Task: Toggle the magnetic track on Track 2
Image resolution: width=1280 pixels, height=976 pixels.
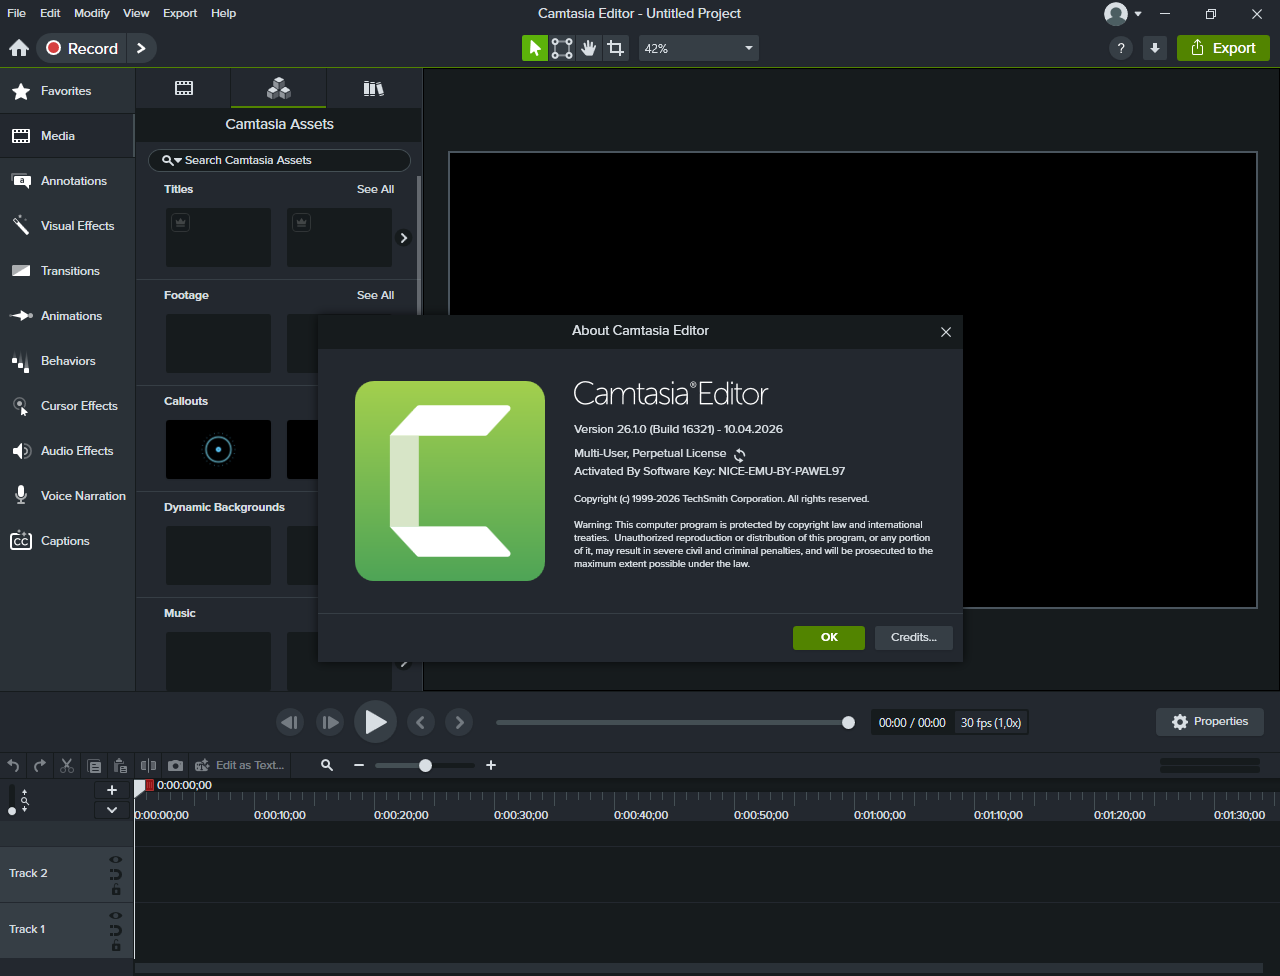Action: coord(116,875)
